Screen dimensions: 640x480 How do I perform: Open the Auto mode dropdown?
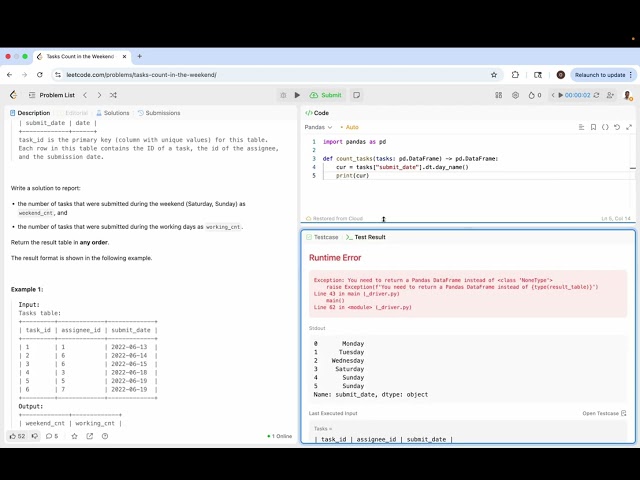349,127
